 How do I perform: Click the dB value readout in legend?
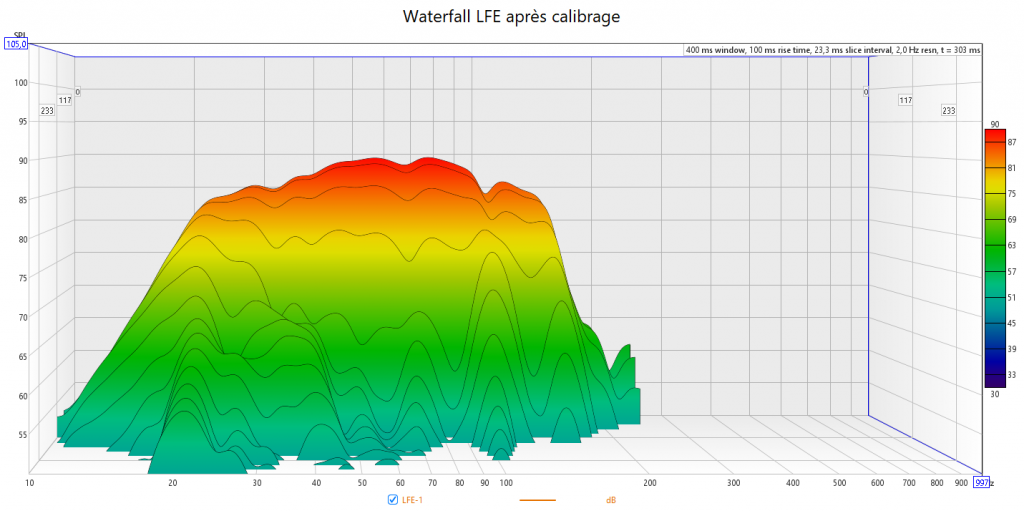pyautogui.click(x=610, y=500)
